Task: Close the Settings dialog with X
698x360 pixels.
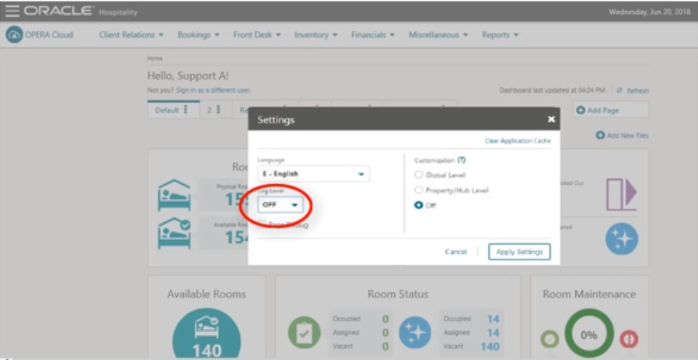Action: (551, 119)
